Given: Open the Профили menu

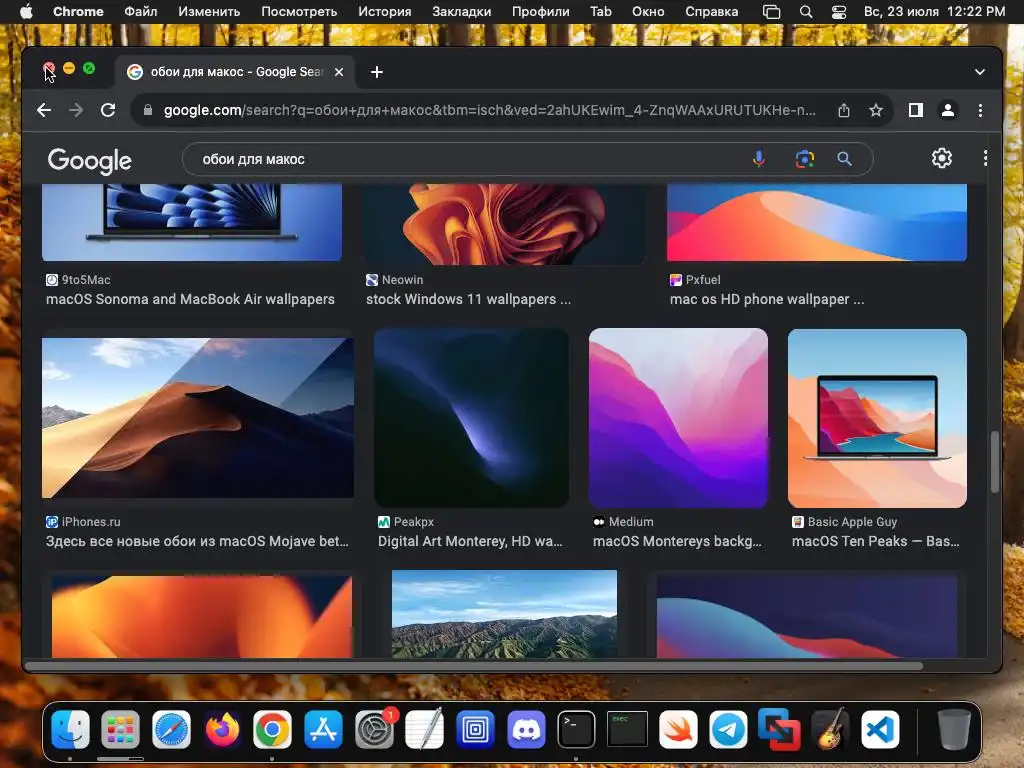Looking at the screenshot, I should [x=541, y=12].
